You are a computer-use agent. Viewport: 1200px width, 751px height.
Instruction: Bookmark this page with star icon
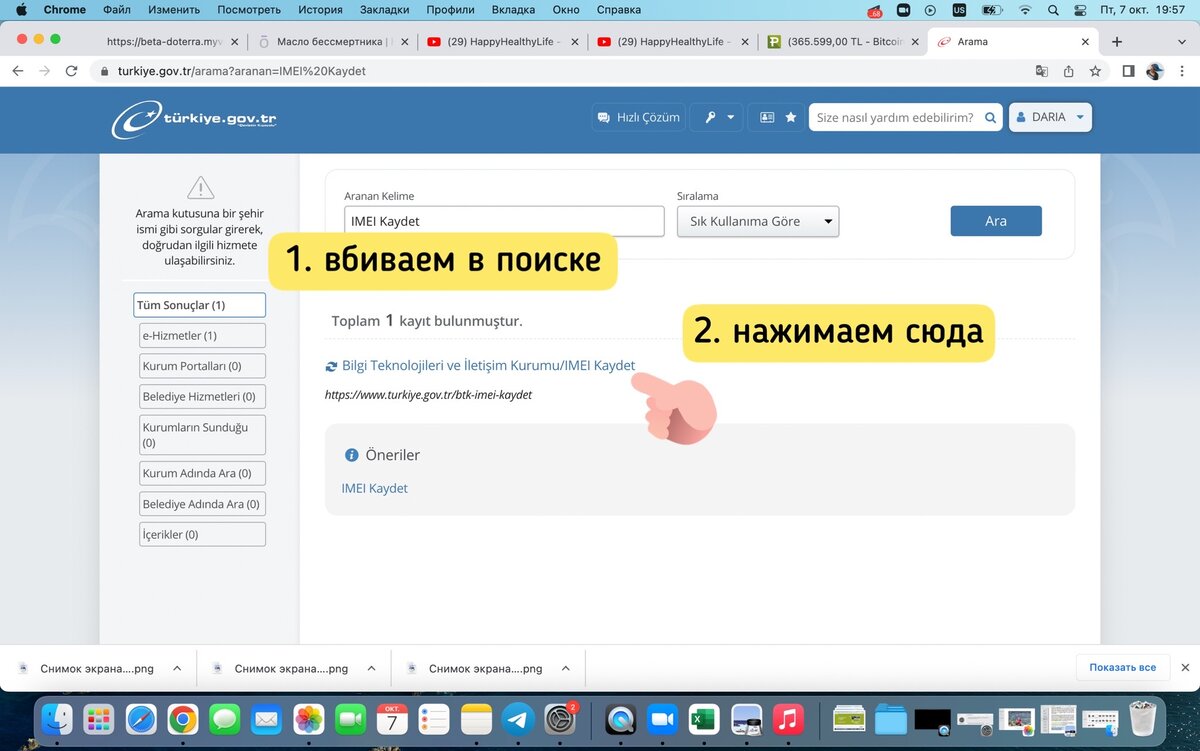click(x=1095, y=71)
